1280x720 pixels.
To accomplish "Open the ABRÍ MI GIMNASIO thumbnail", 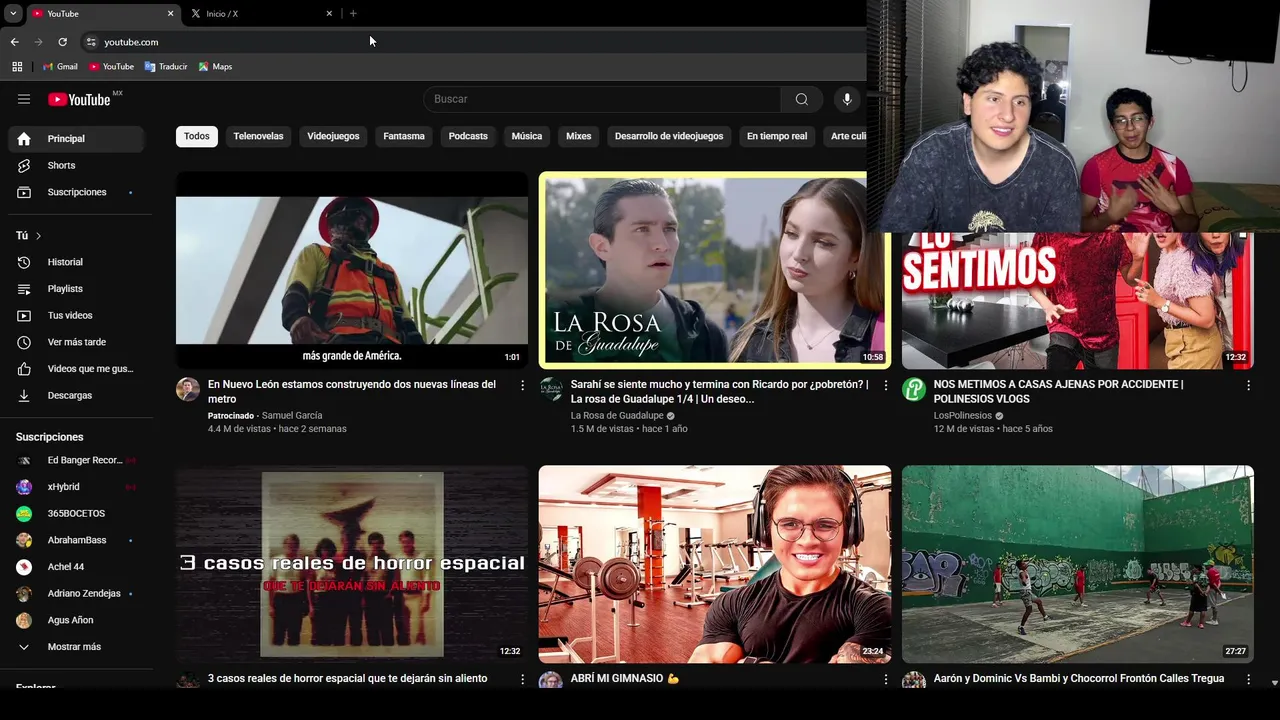I will click(x=715, y=564).
